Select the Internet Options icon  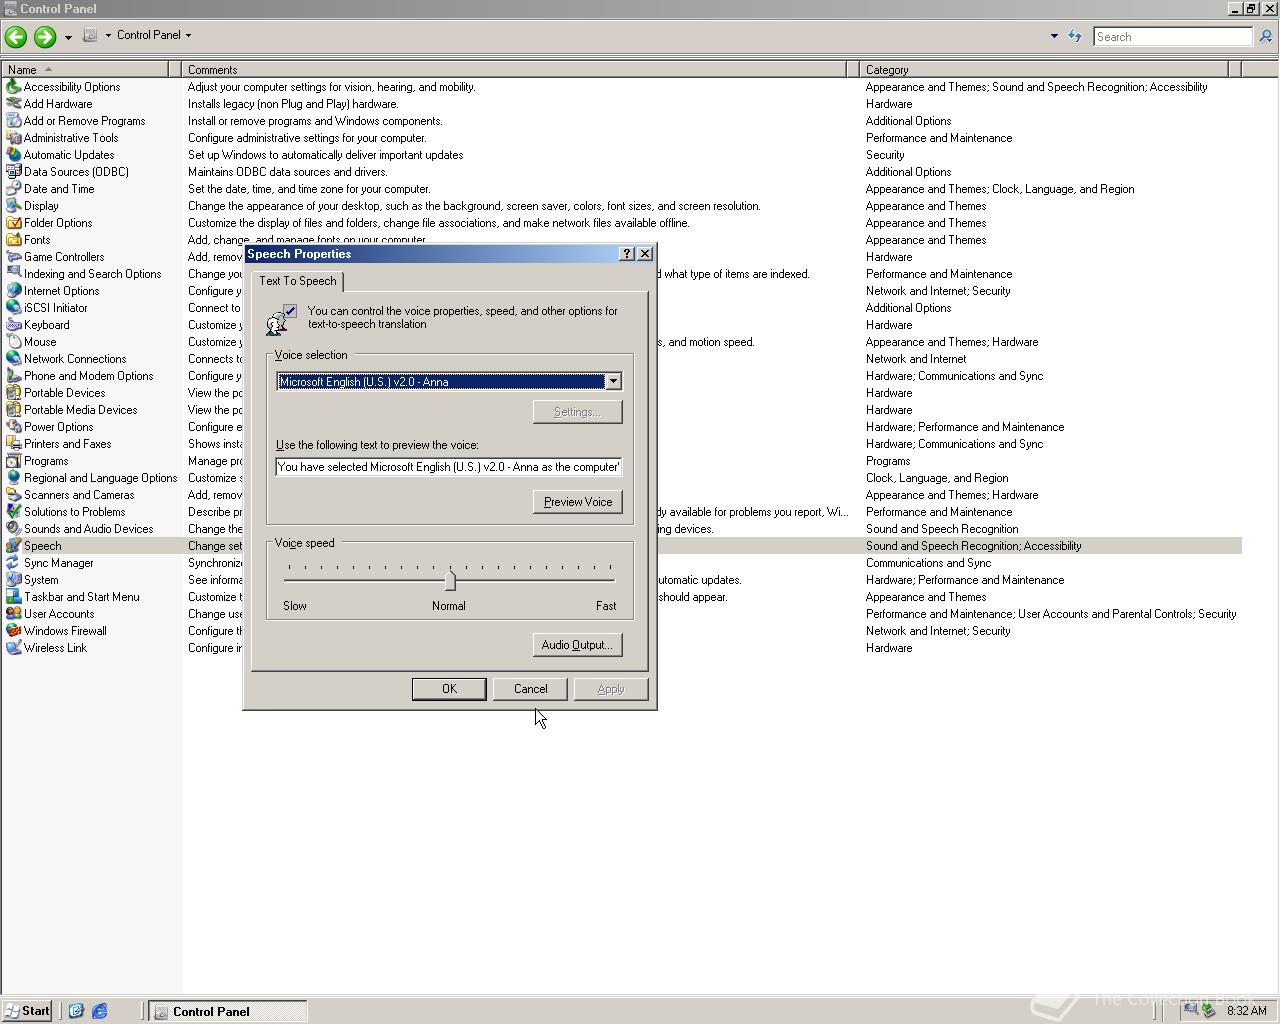click(x=13, y=291)
